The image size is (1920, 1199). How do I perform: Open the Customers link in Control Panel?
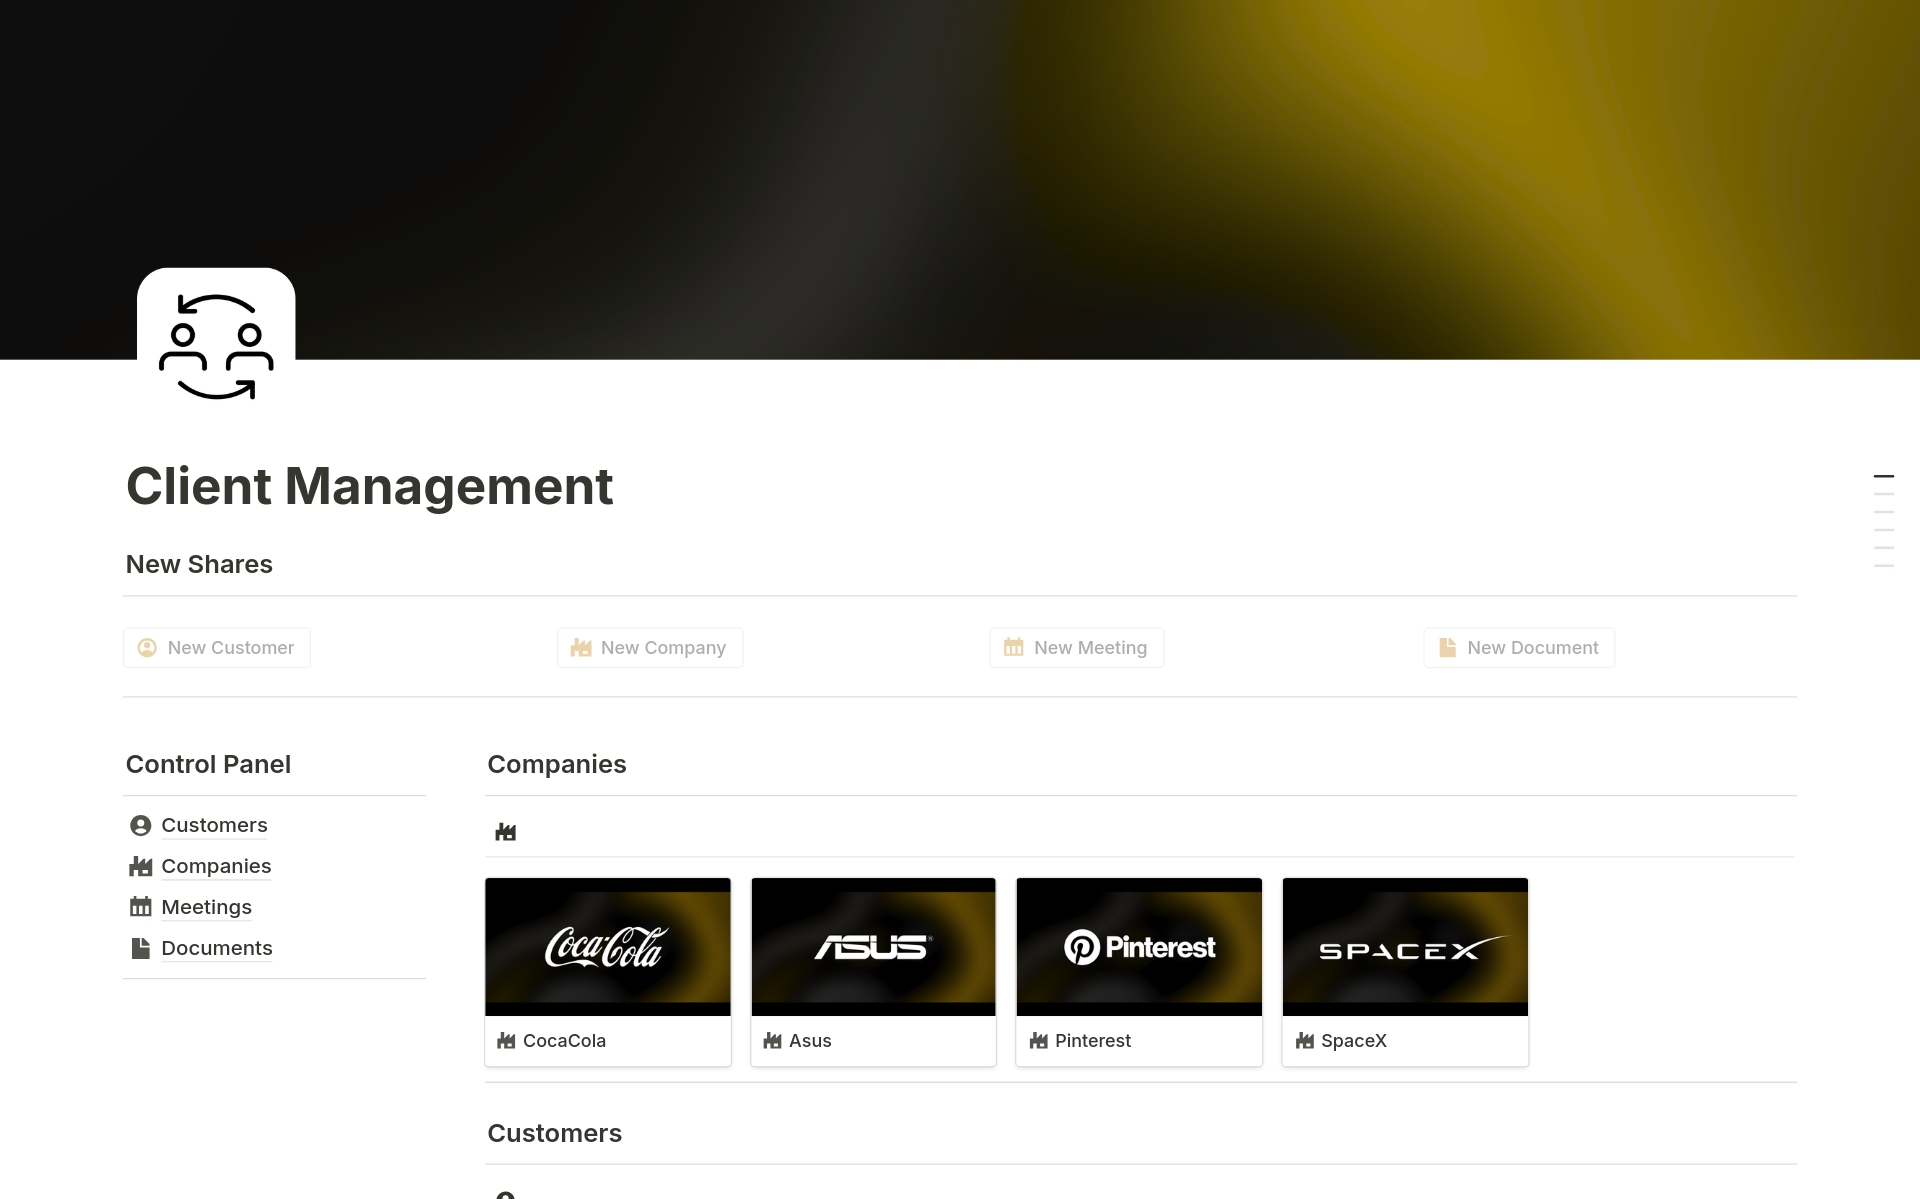pyautogui.click(x=213, y=825)
